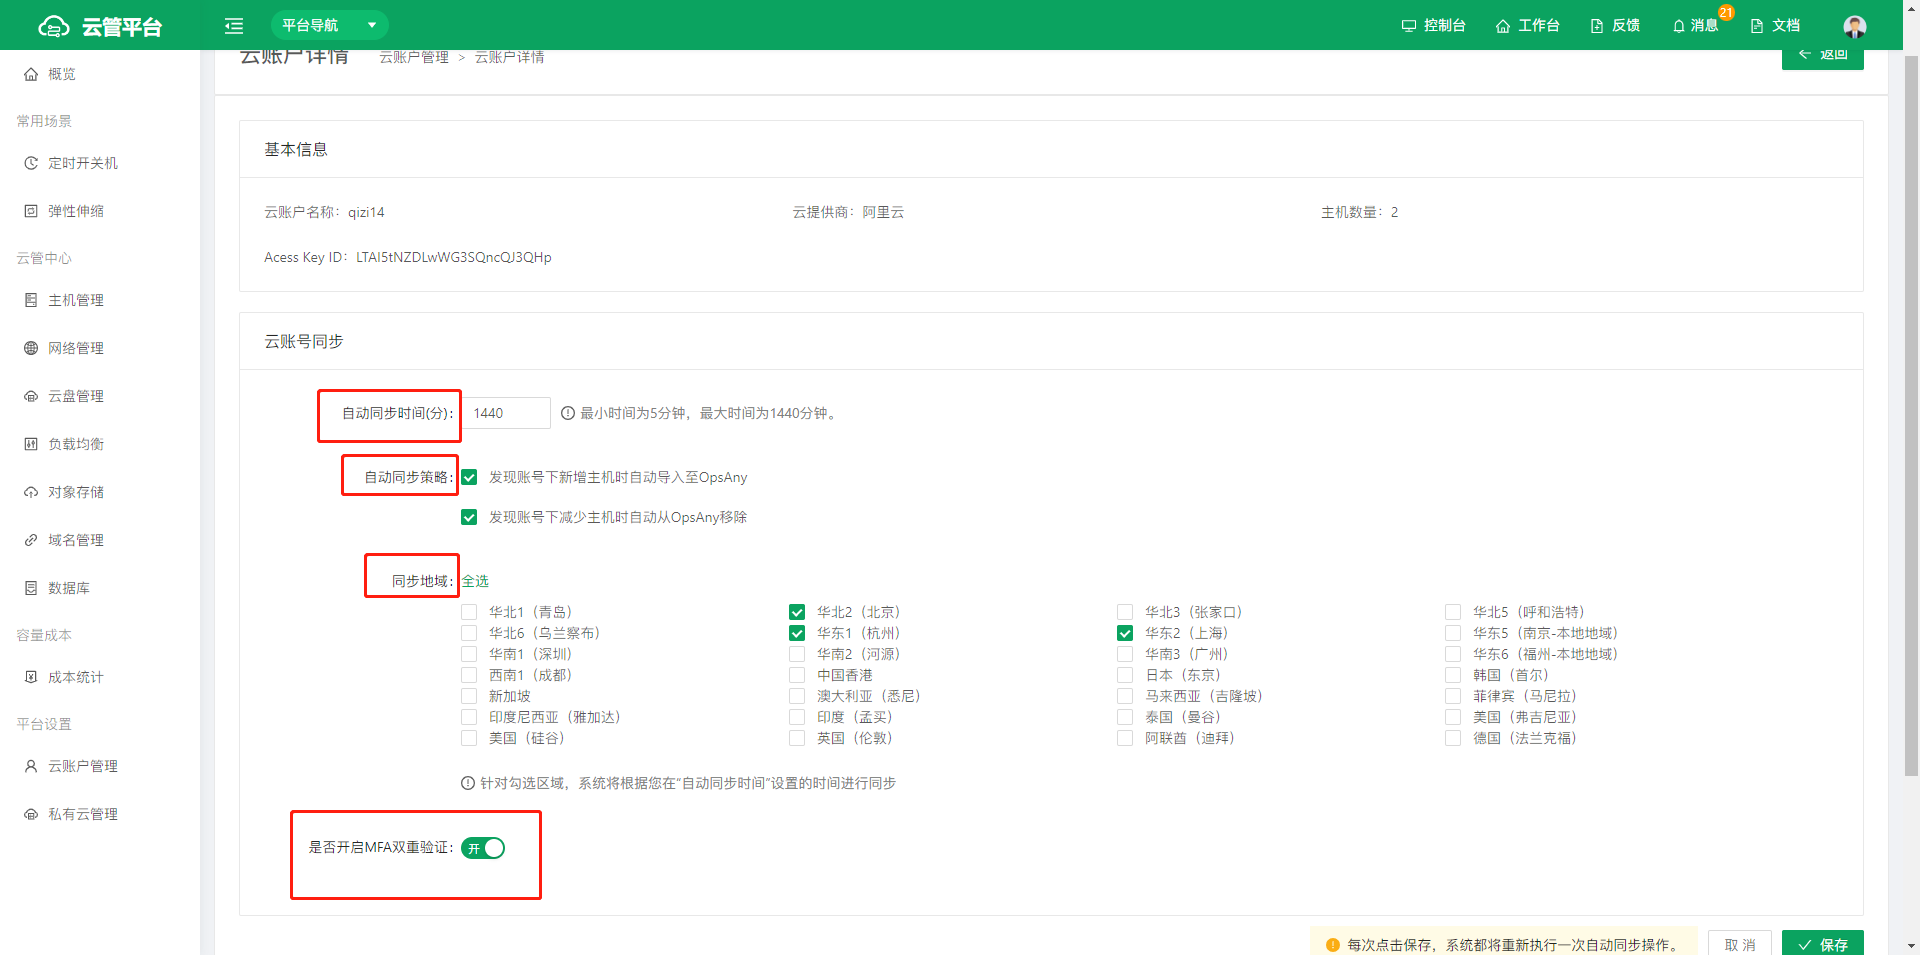Open 控制台 from the top bar
This screenshot has height=955, width=1920.
(x=1434, y=25)
